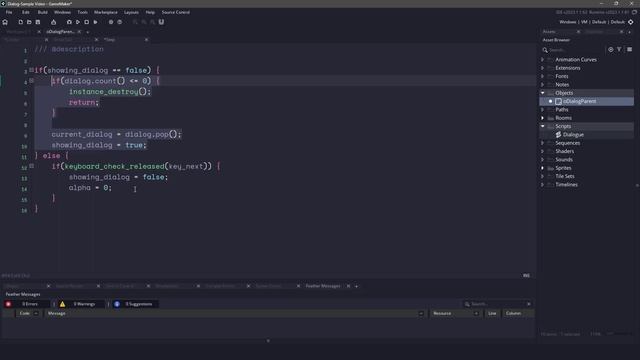Select the Sequences folder row
The image size is (640, 360).
(587, 143)
